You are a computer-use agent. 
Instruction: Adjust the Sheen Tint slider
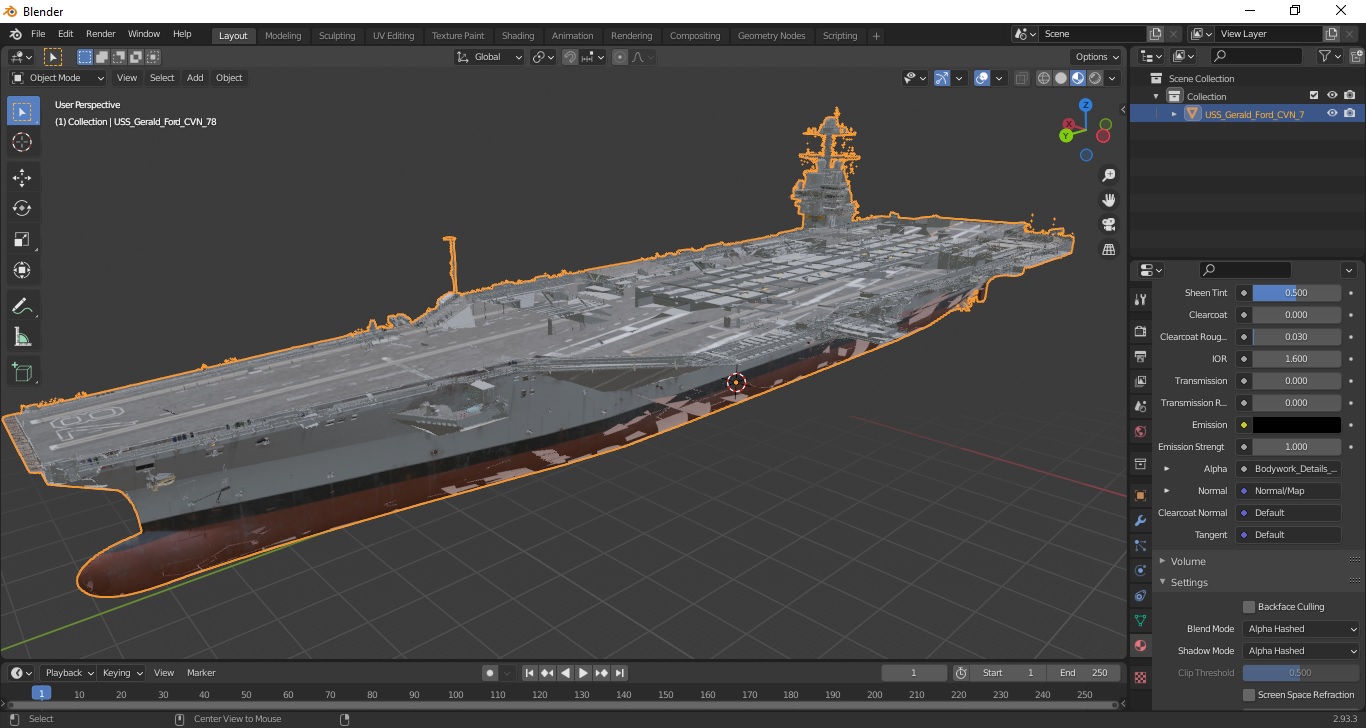pyautogui.click(x=1296, y=293)
